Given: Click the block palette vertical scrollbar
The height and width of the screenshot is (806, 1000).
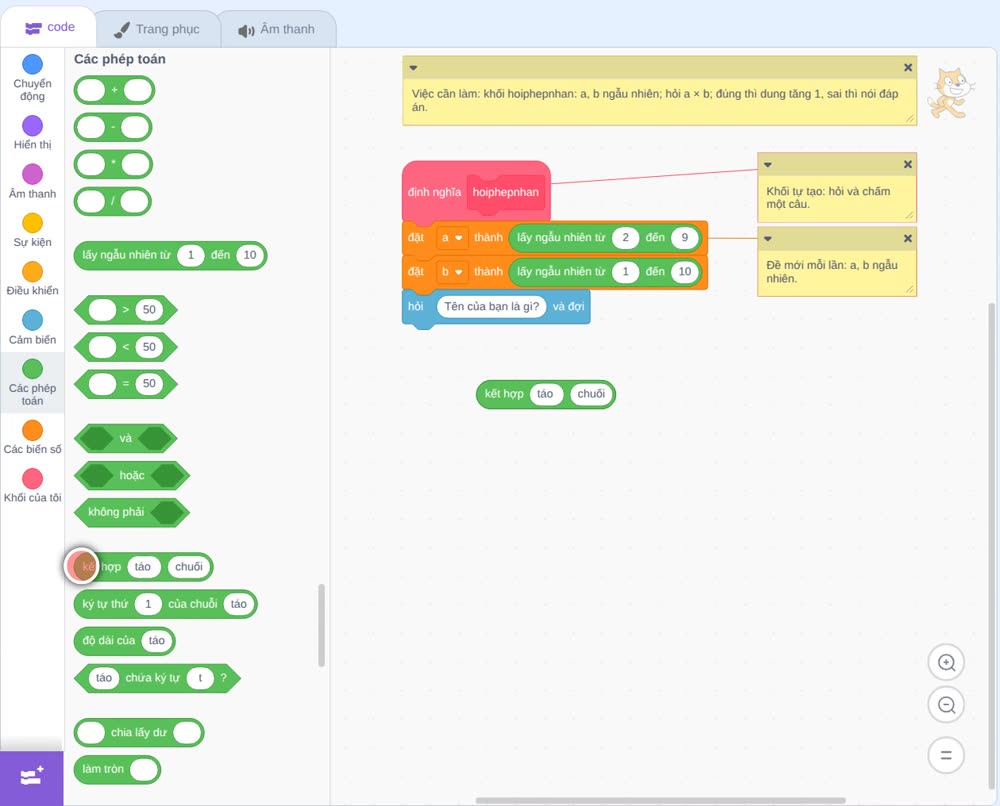Looking at the screenshot, I should point(321,625).
